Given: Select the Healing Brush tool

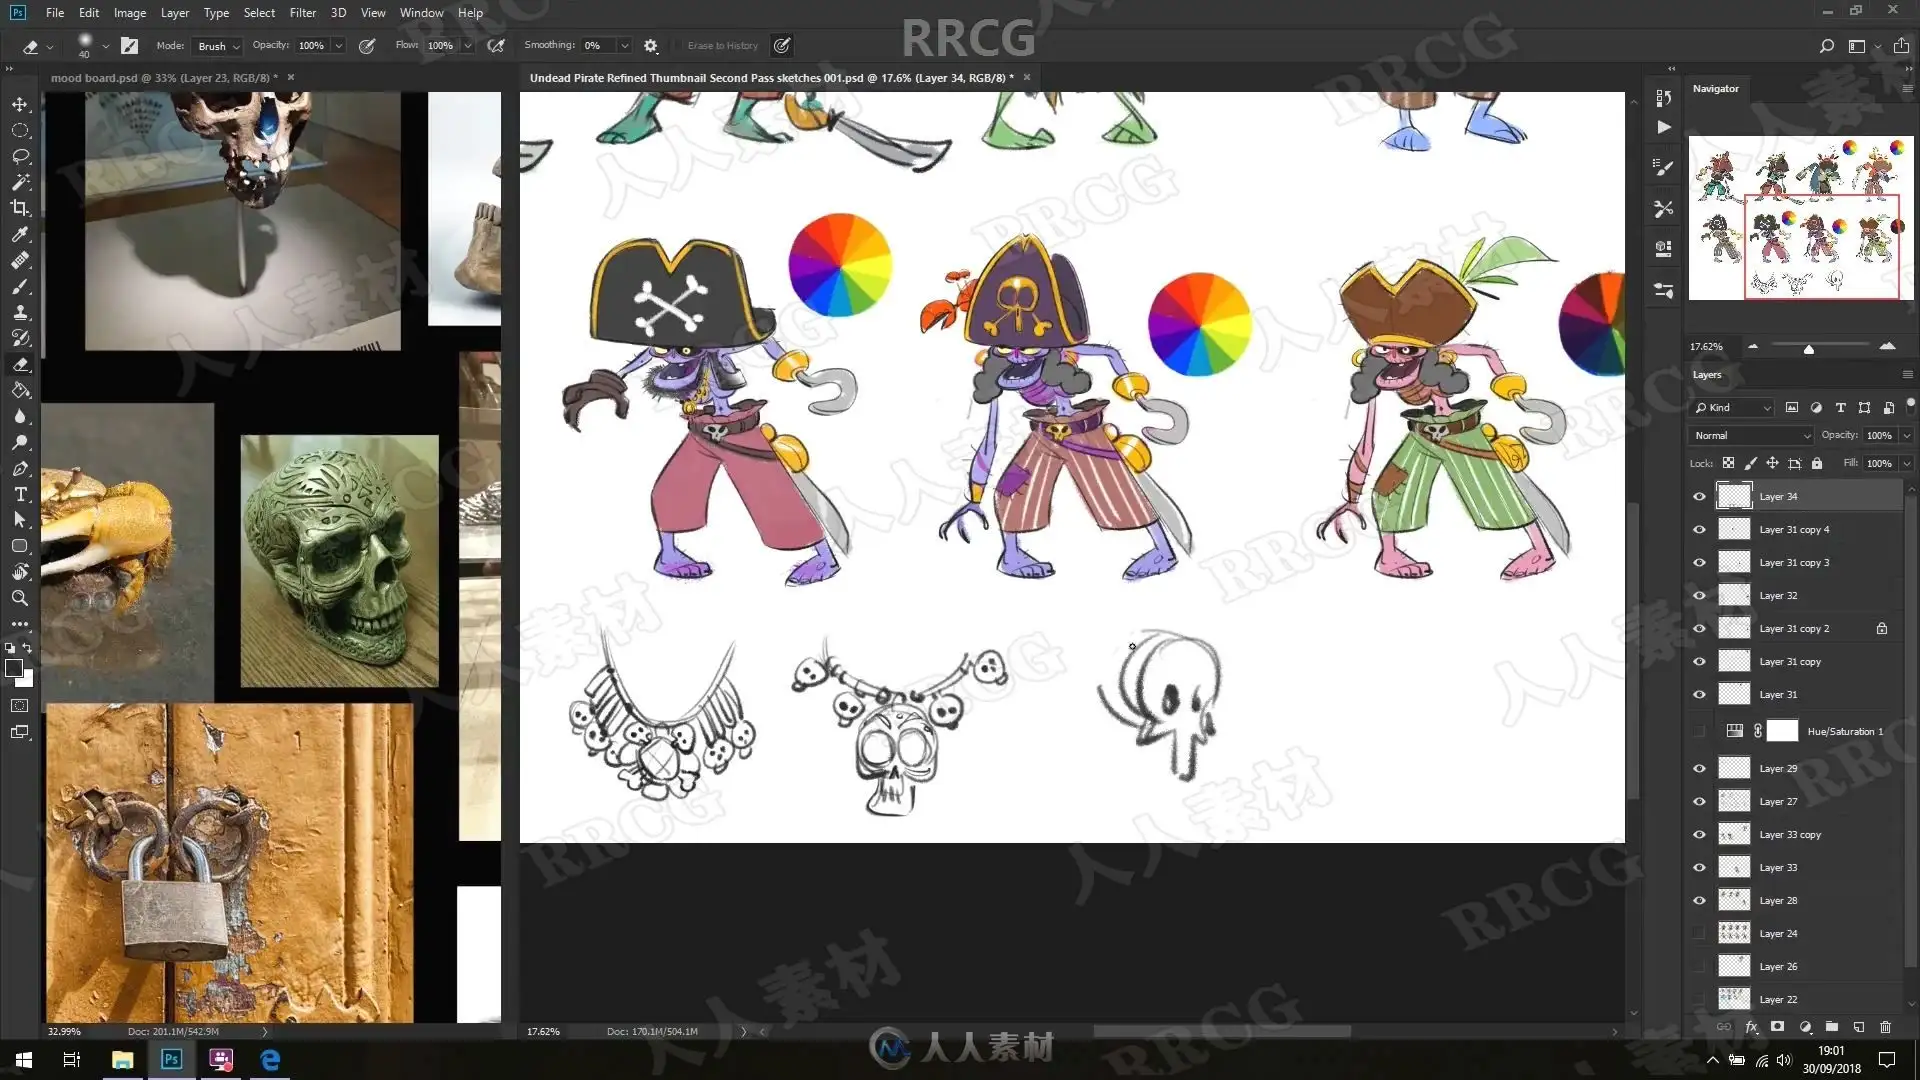Looking at the screenshot, I should pyautogui.click(x=20, y=260).
